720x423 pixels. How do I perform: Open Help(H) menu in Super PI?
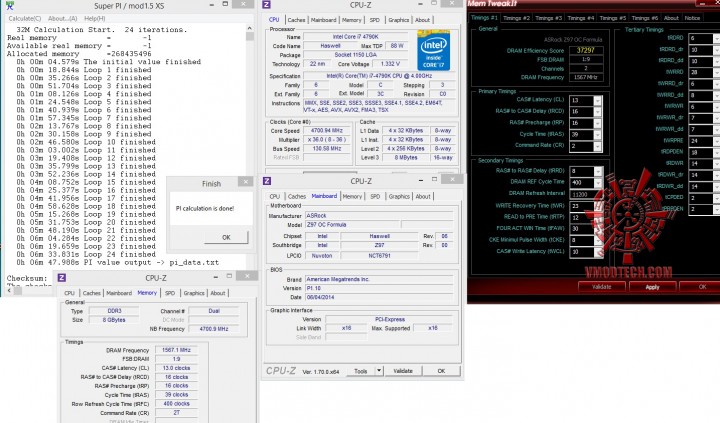coord(95,18)
